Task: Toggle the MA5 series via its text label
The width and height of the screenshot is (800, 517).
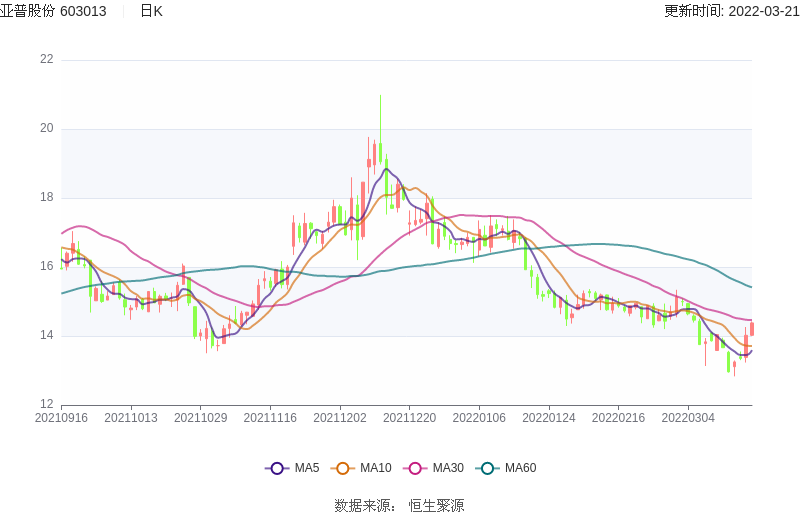Action: click(307, 468)
